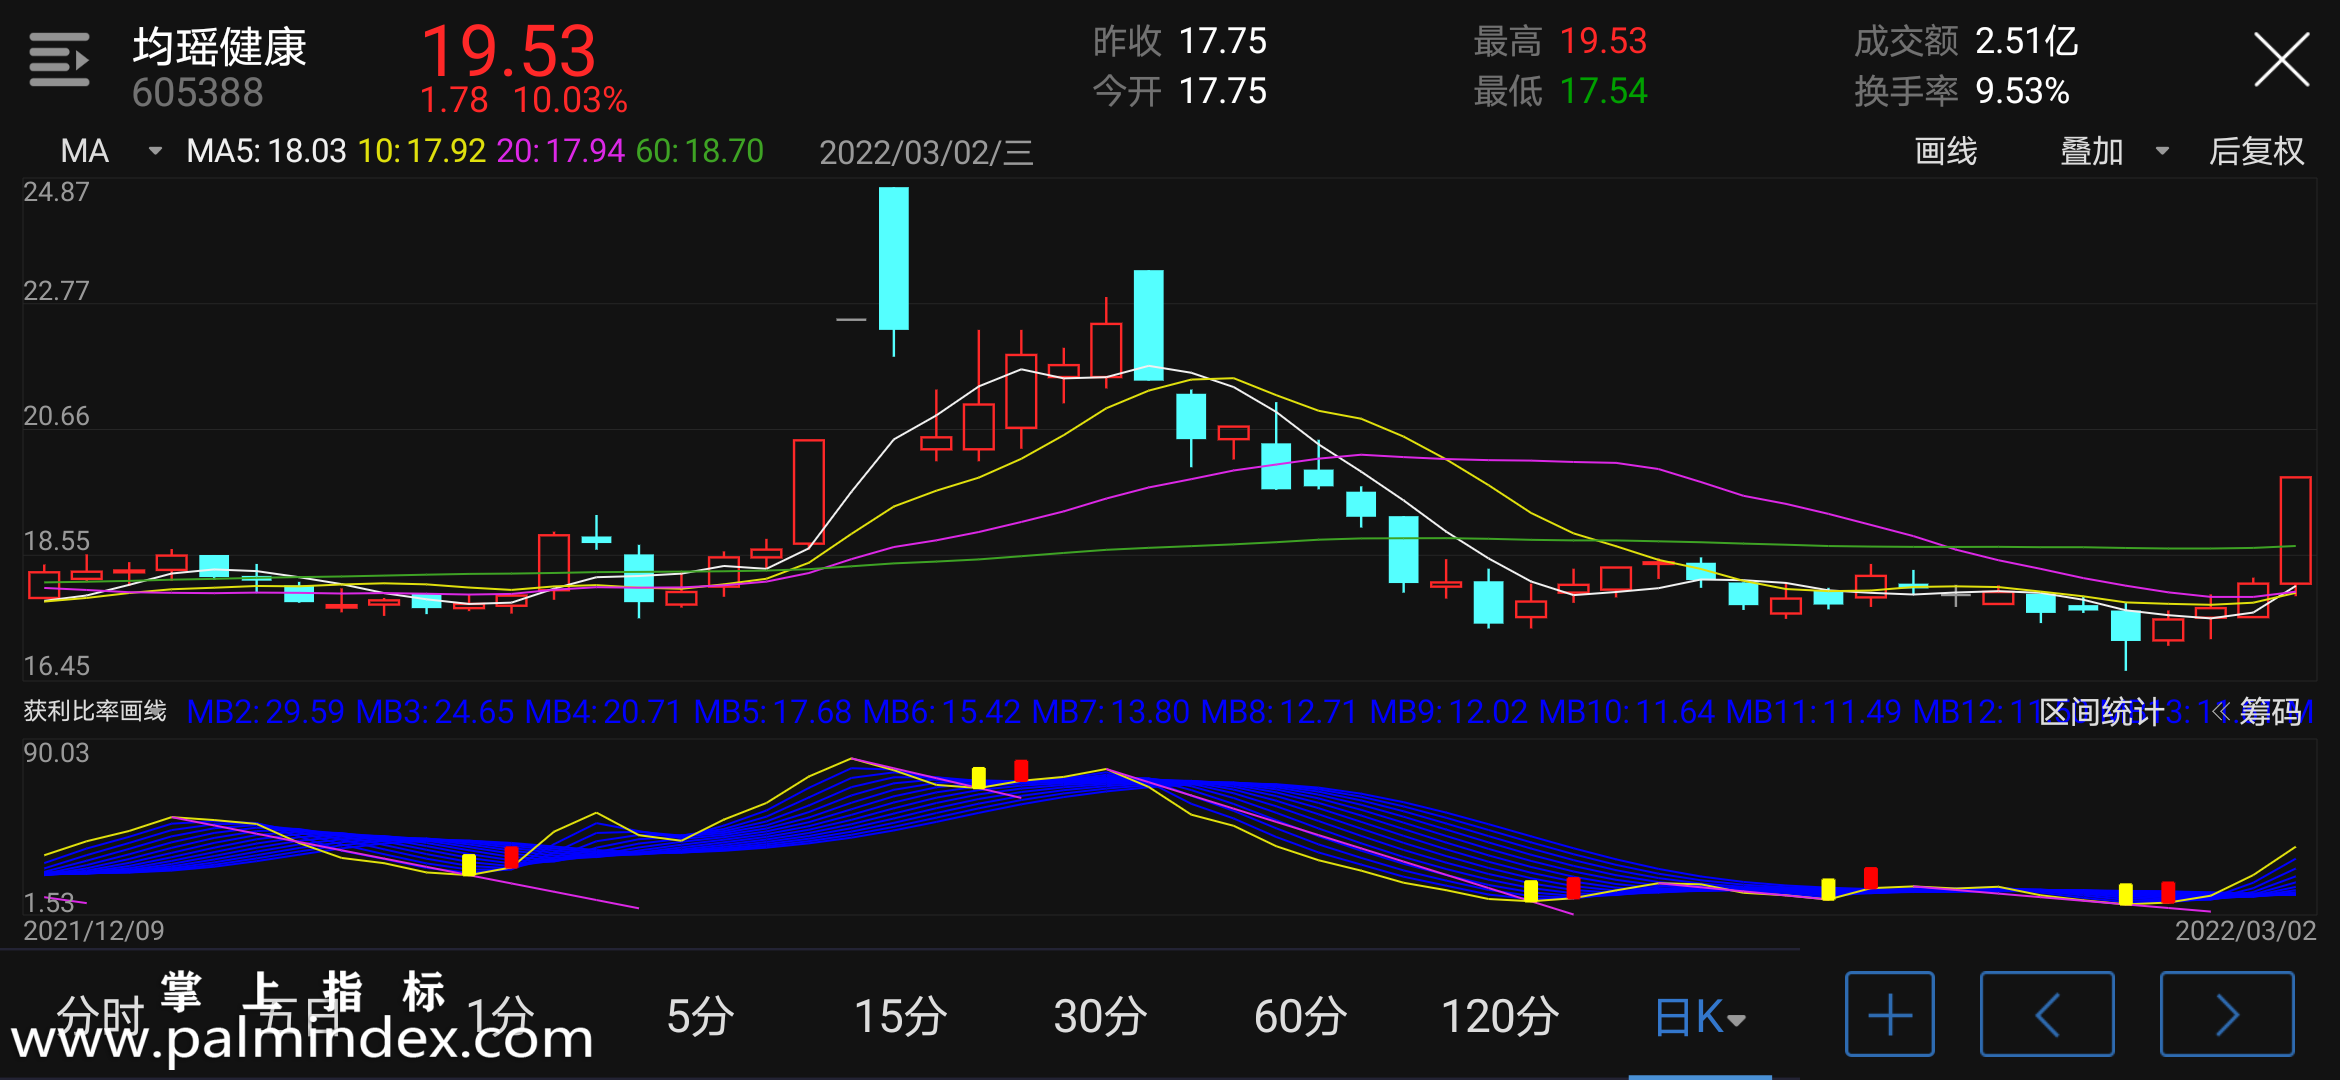The height and width of the screenshot is (1080, 2340).
Task: Tap the date label 2022/03/02/三
Action: click(x=926, y=152)
